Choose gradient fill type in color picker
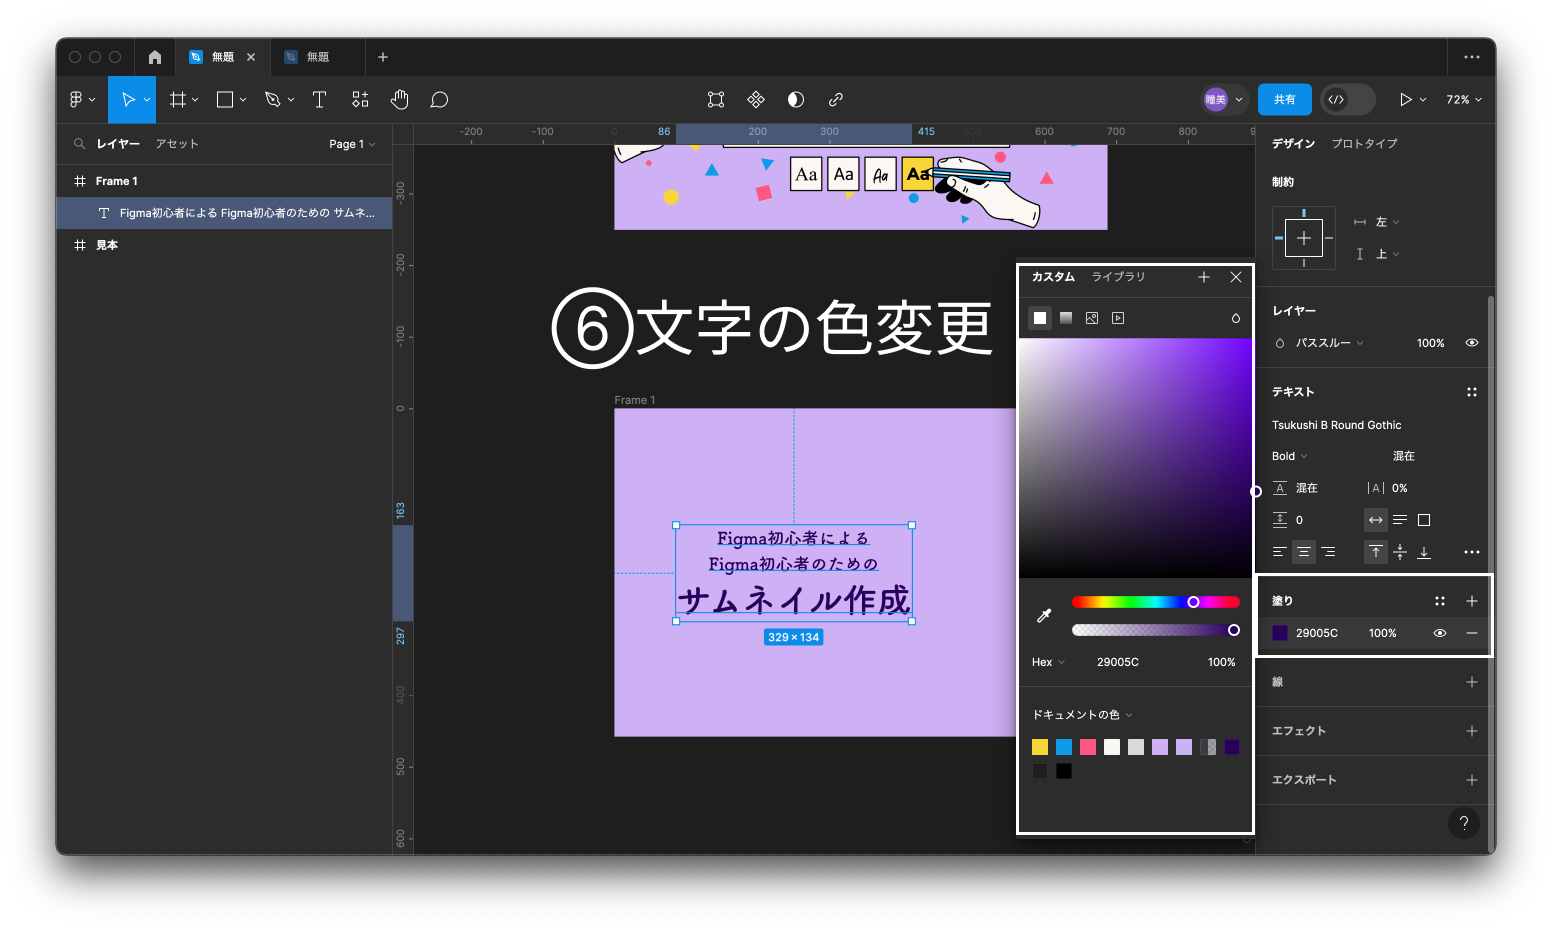This screenshot has height=929, width=1552. click(1066, 318)
